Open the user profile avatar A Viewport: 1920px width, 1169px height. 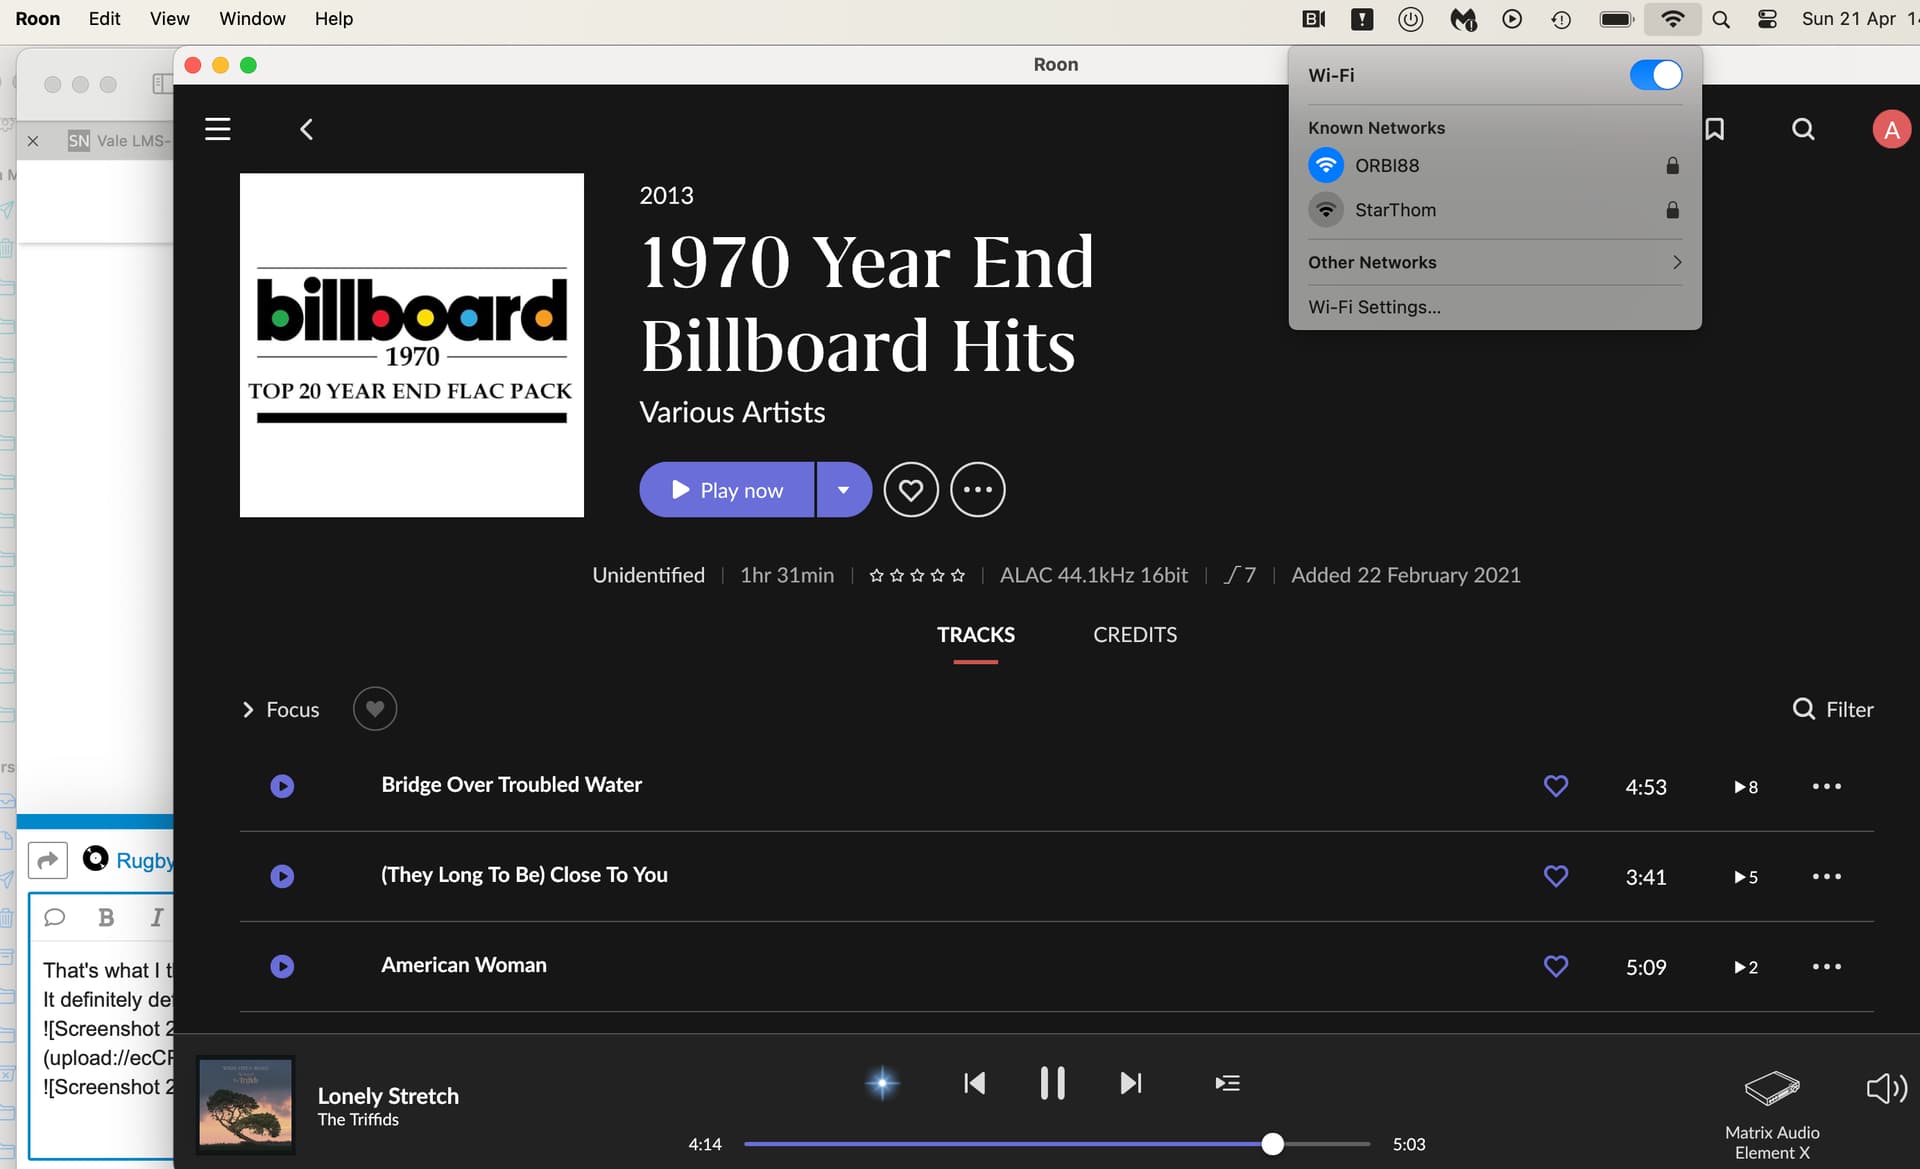[x=1891, y=129]
